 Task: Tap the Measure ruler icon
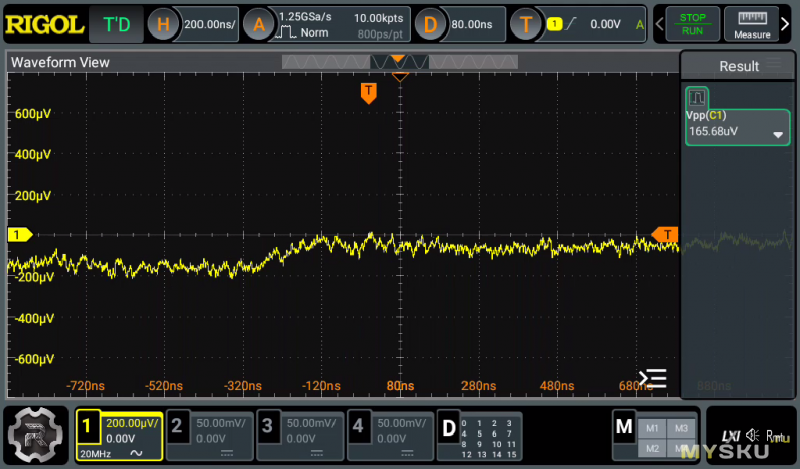(x=752, y=24)
